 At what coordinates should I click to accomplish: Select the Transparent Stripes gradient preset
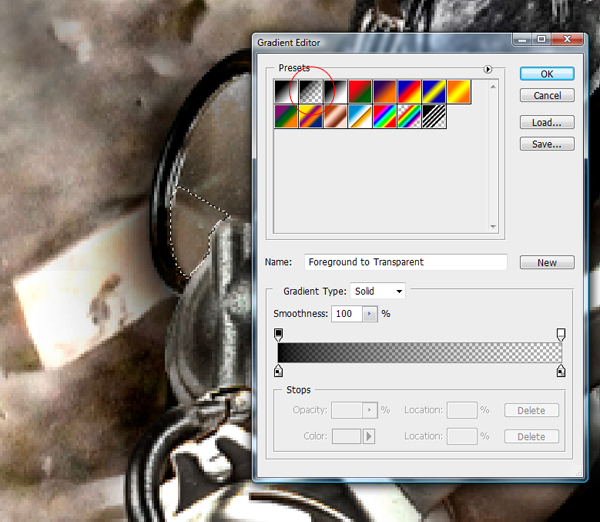[x=434, y=116]
